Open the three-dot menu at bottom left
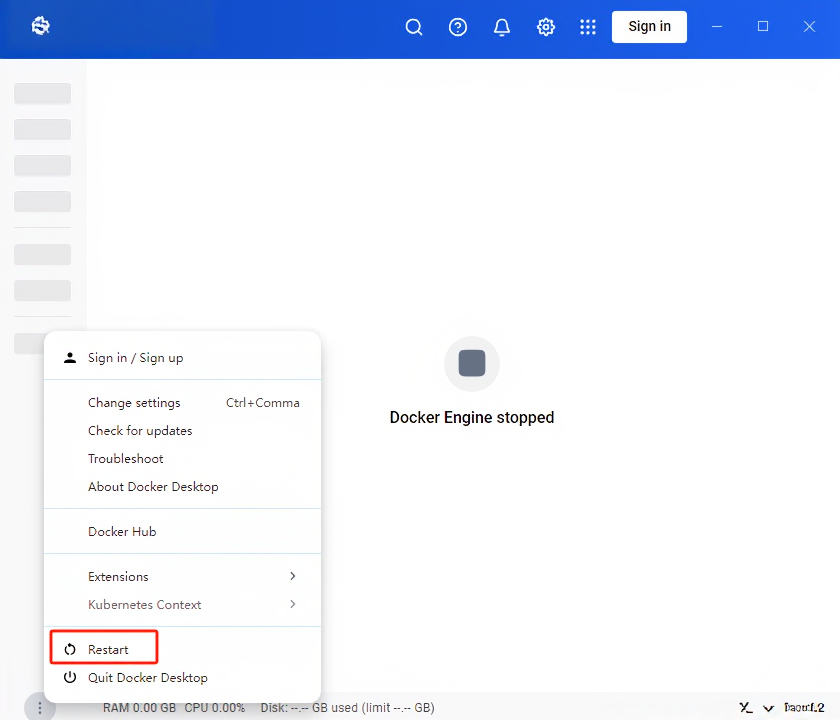Screen dimensions: 840x720 pos(40,706)
